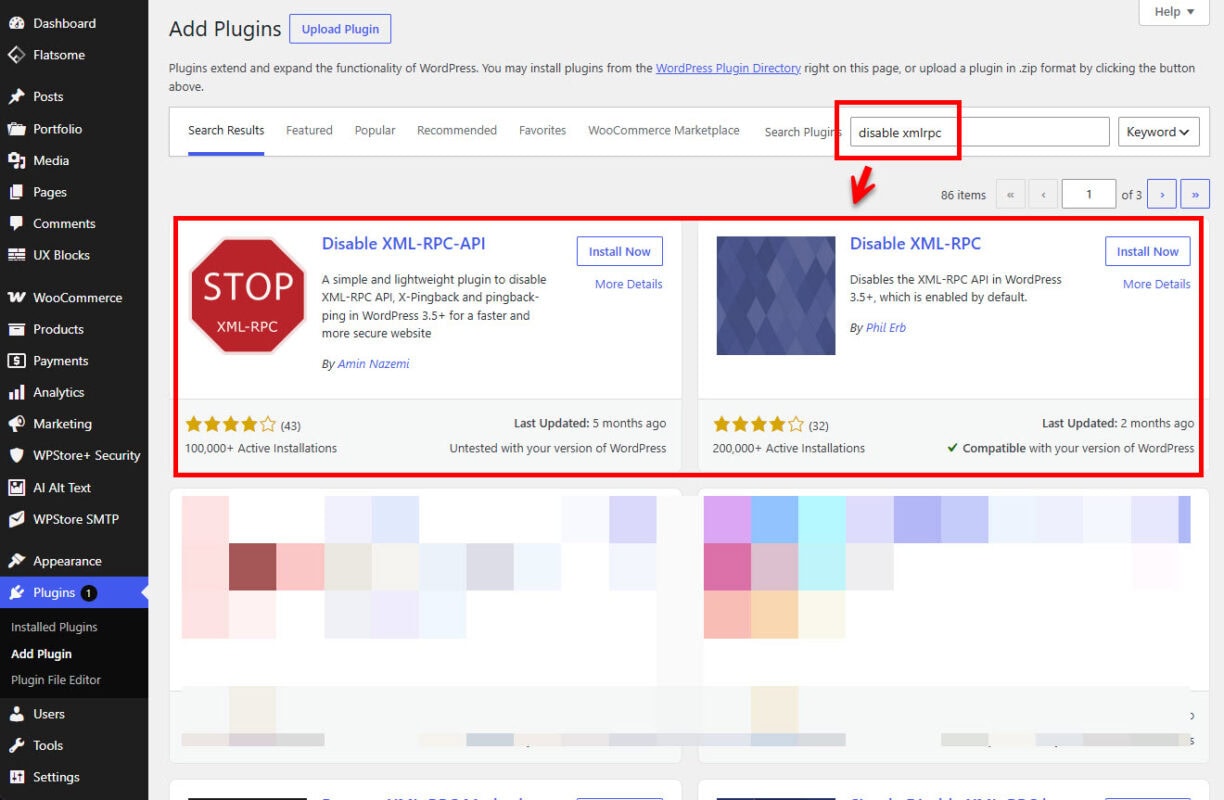Click the WooCommerce logo icon
Image resolution: width=1224 pixels, height=800 pixels.
[16, 298]
